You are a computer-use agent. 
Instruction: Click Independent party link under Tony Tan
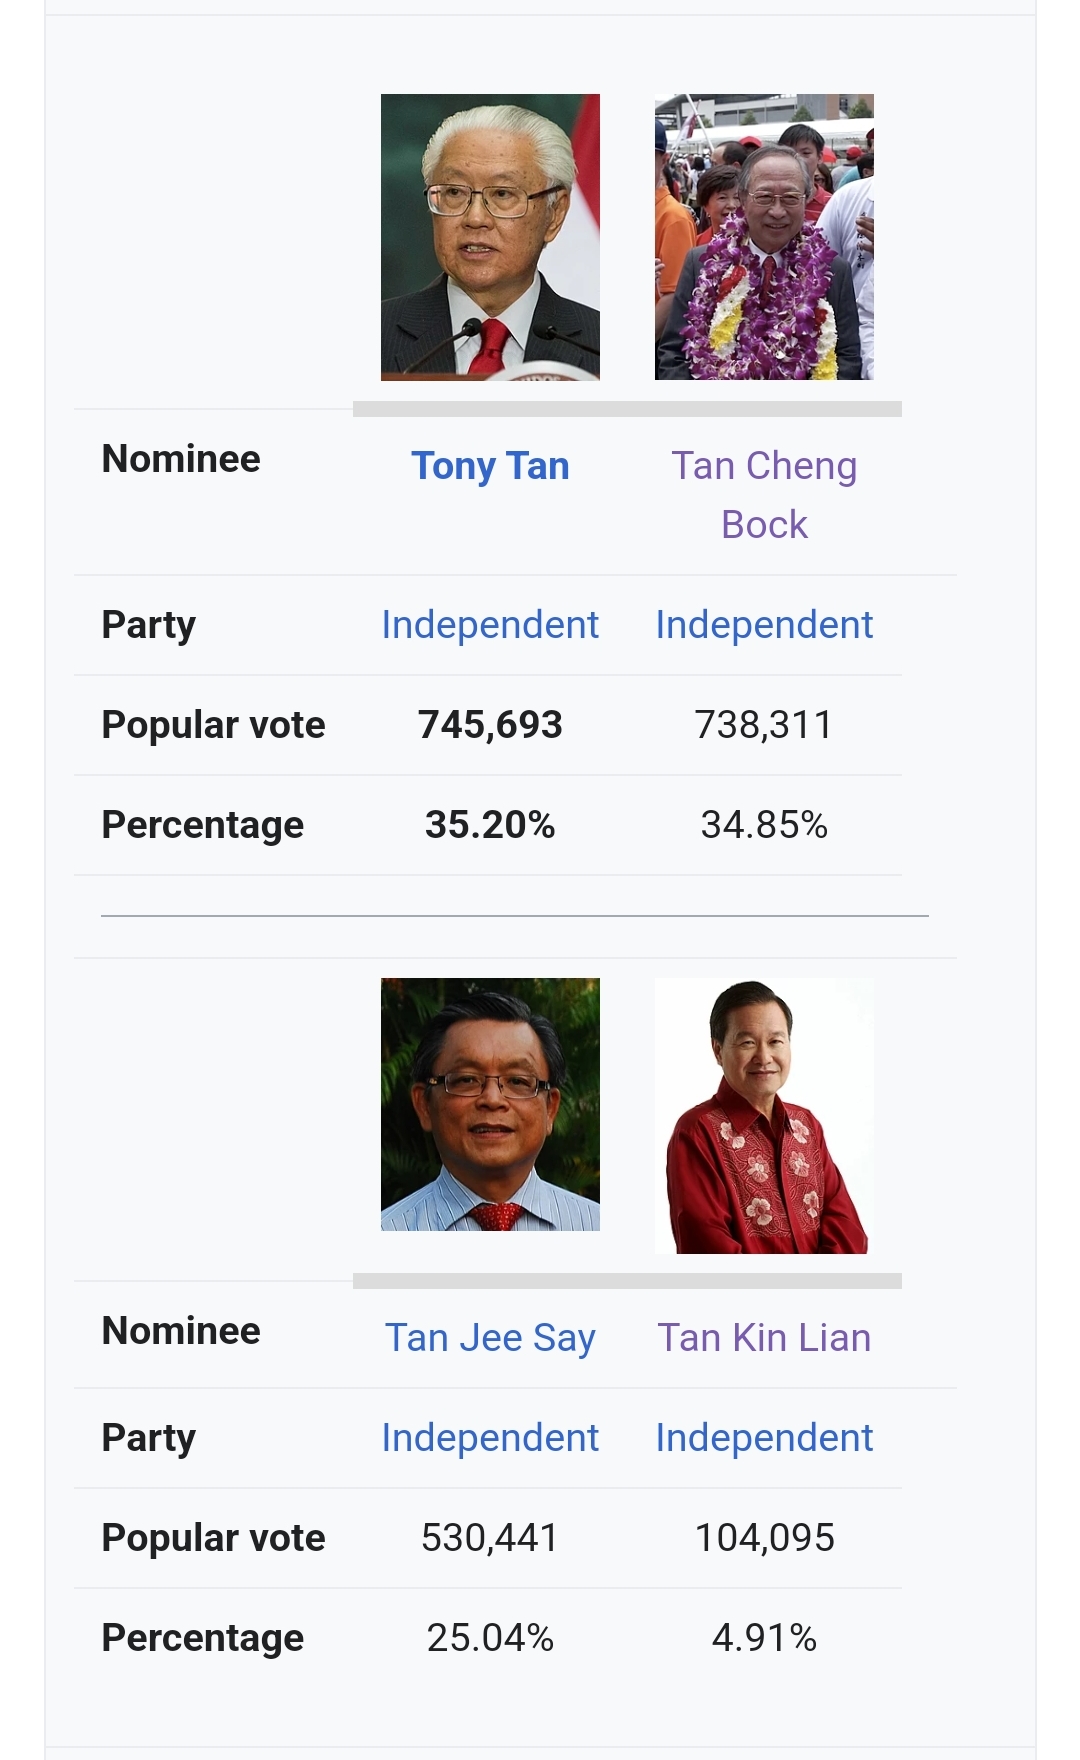pyautogui.click(x=490, y=625)
